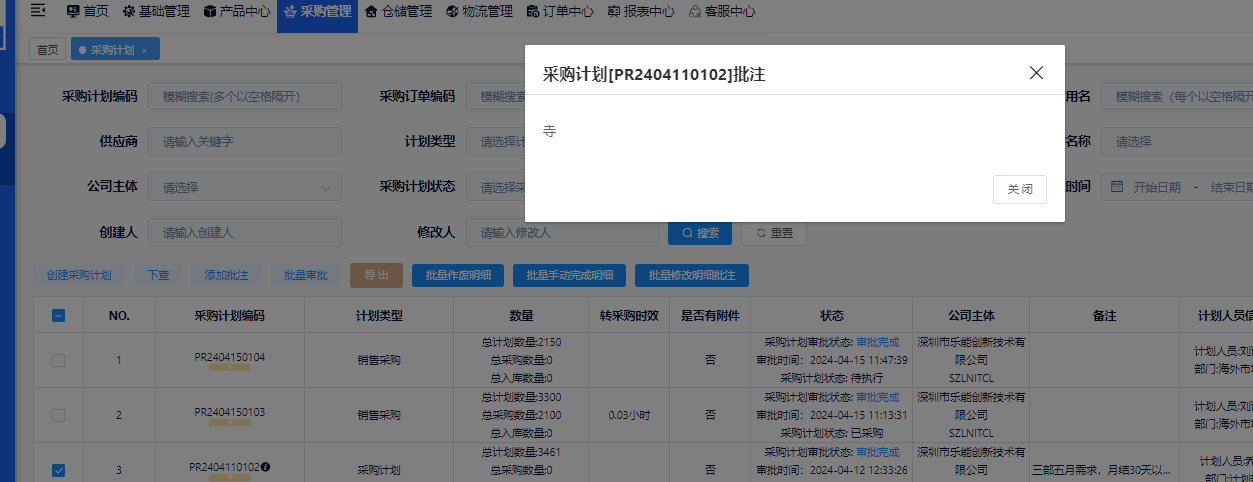Open the 计划类型 select box
Viewport: 1253px width, 482px height.
click(x=495, y=142)
